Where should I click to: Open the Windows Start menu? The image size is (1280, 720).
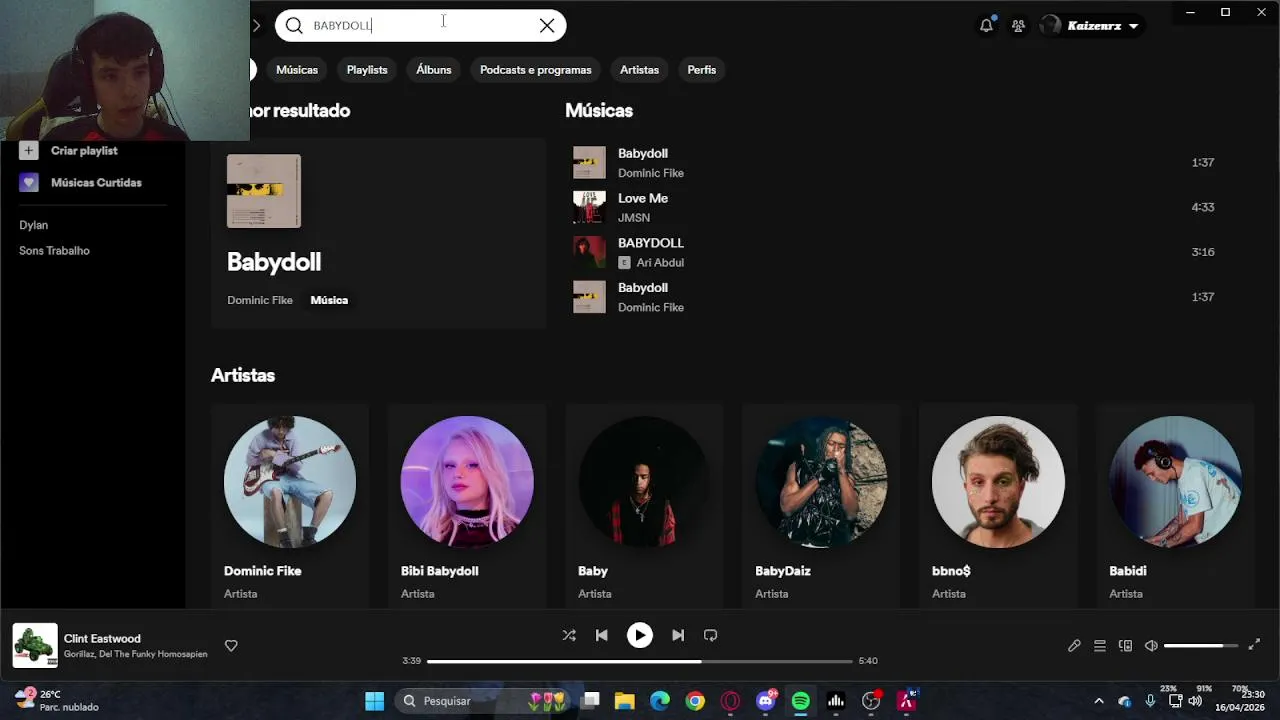coord(374,701)
